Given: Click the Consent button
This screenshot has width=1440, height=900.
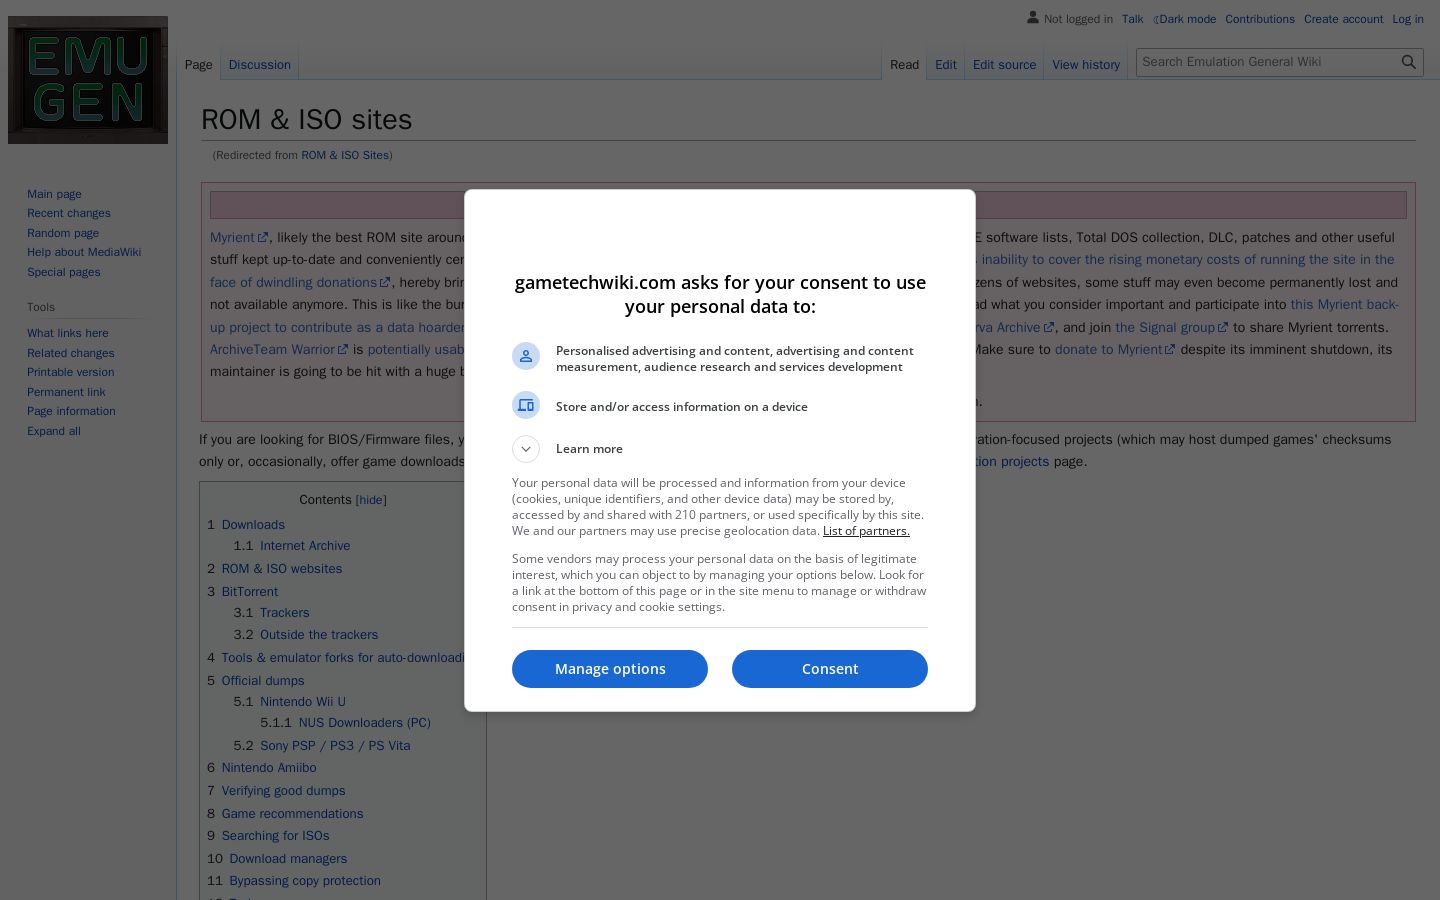Looking at the screenshot, I should pos(830,669).
